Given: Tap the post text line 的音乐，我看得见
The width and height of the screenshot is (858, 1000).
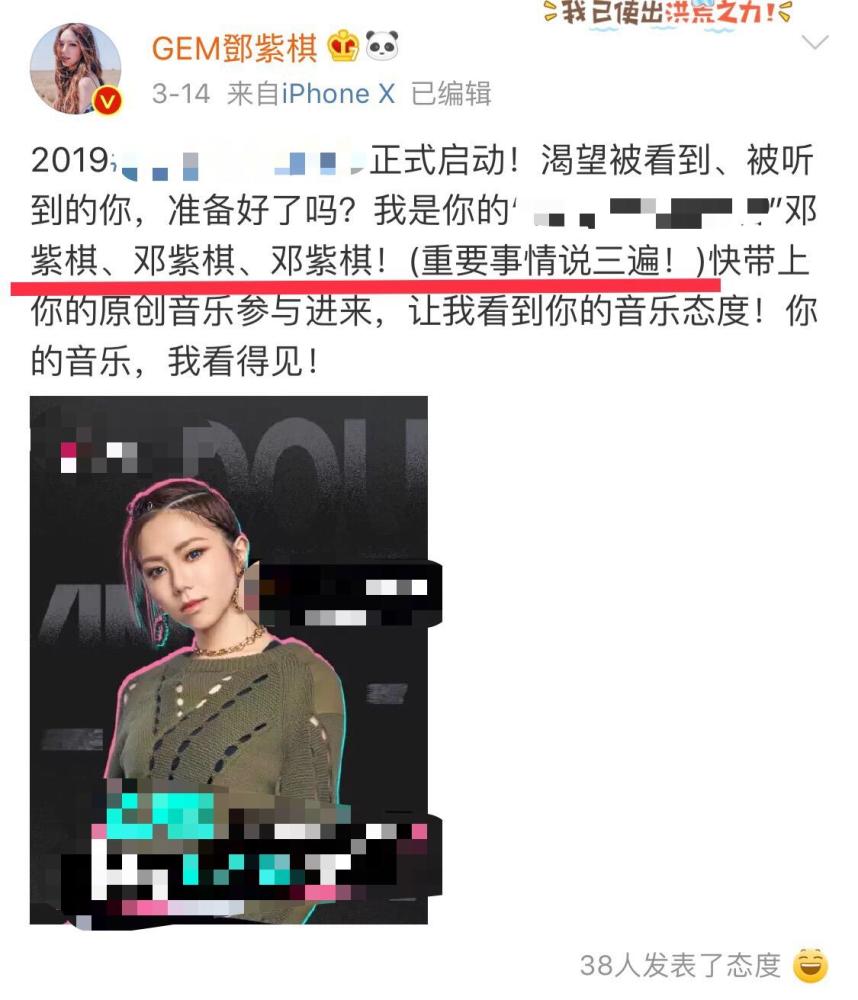Looking at the screenshot, I should coord(174,362).
